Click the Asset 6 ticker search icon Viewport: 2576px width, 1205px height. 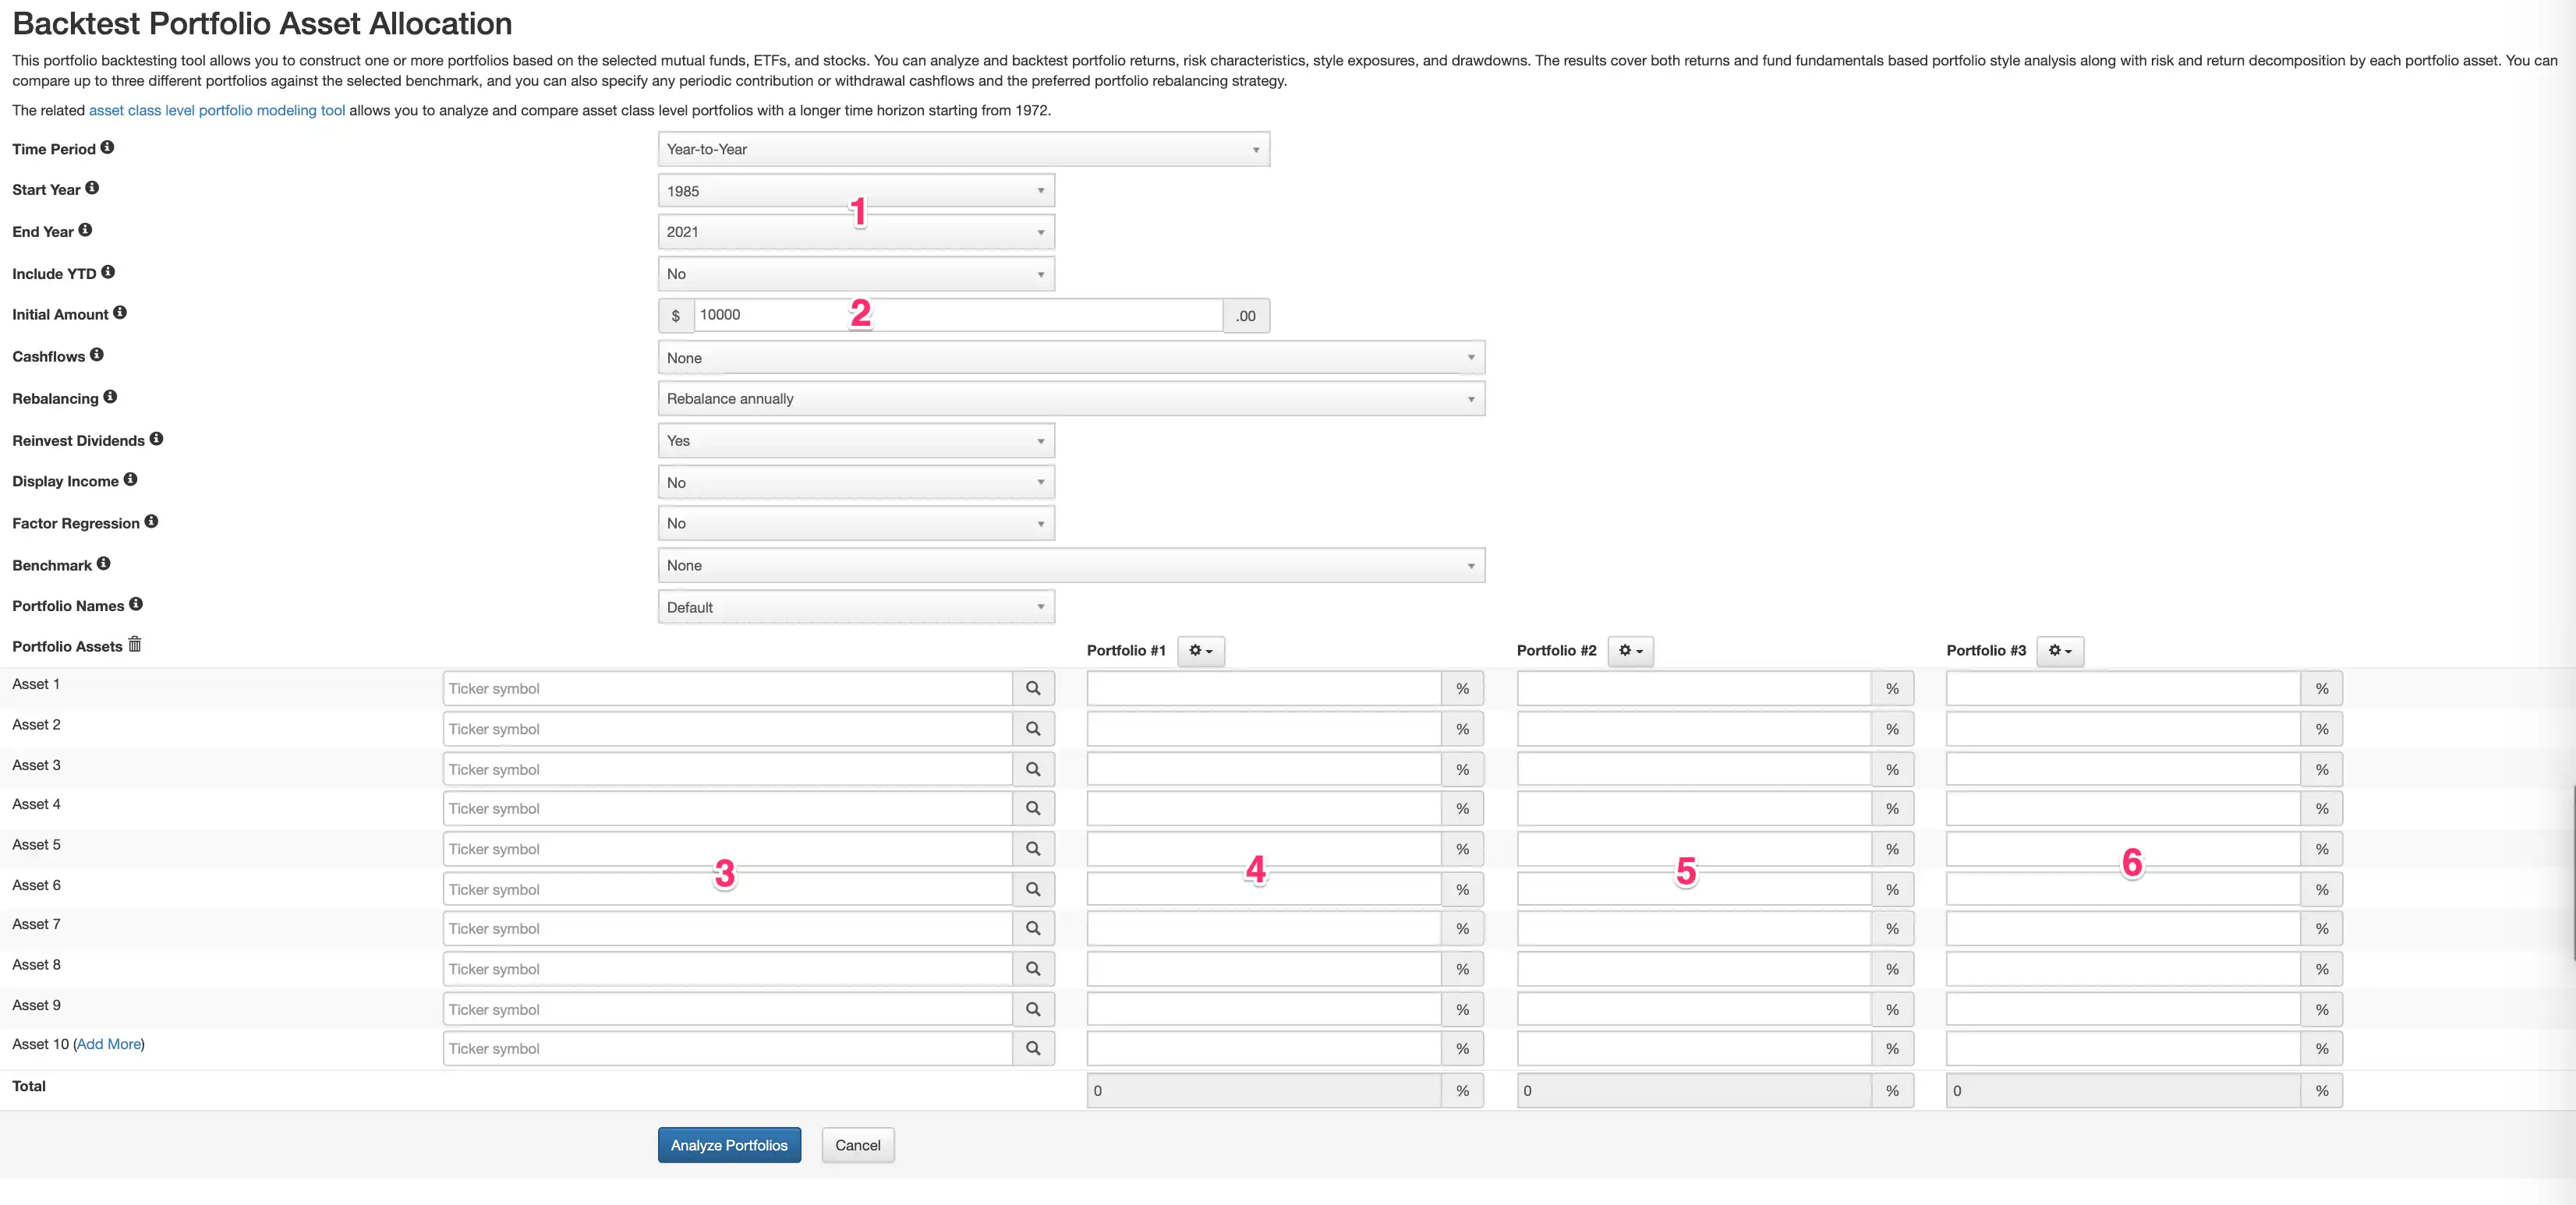point(1033,889)
